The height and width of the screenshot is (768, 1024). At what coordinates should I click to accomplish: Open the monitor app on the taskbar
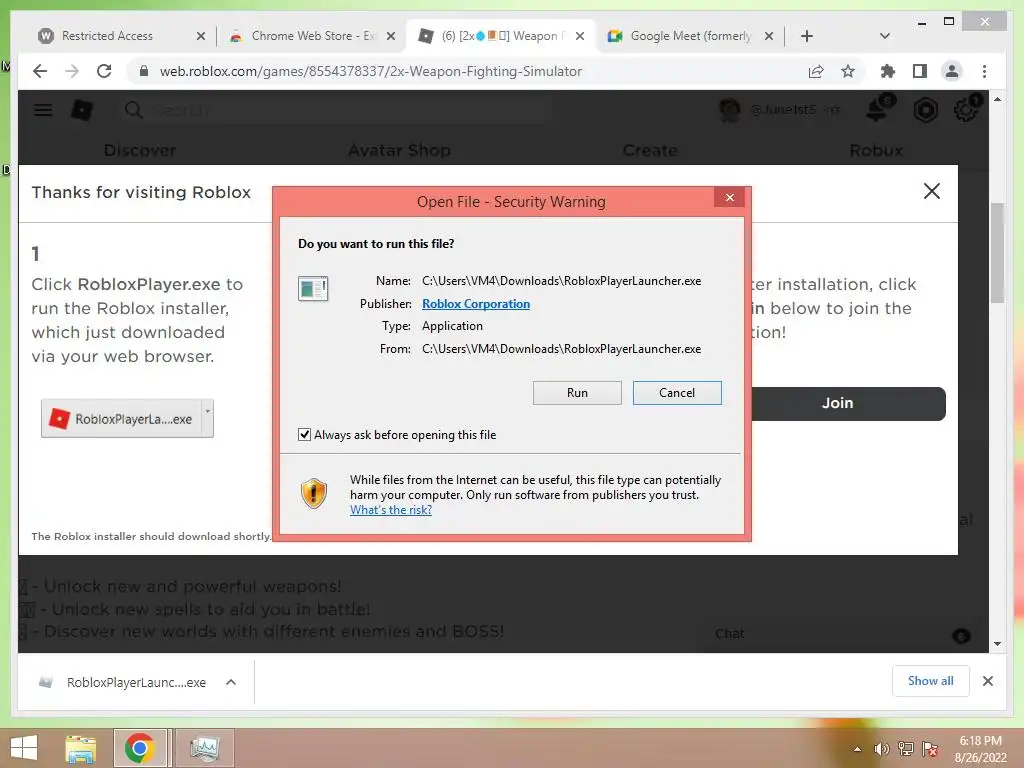tap(204, 748)
